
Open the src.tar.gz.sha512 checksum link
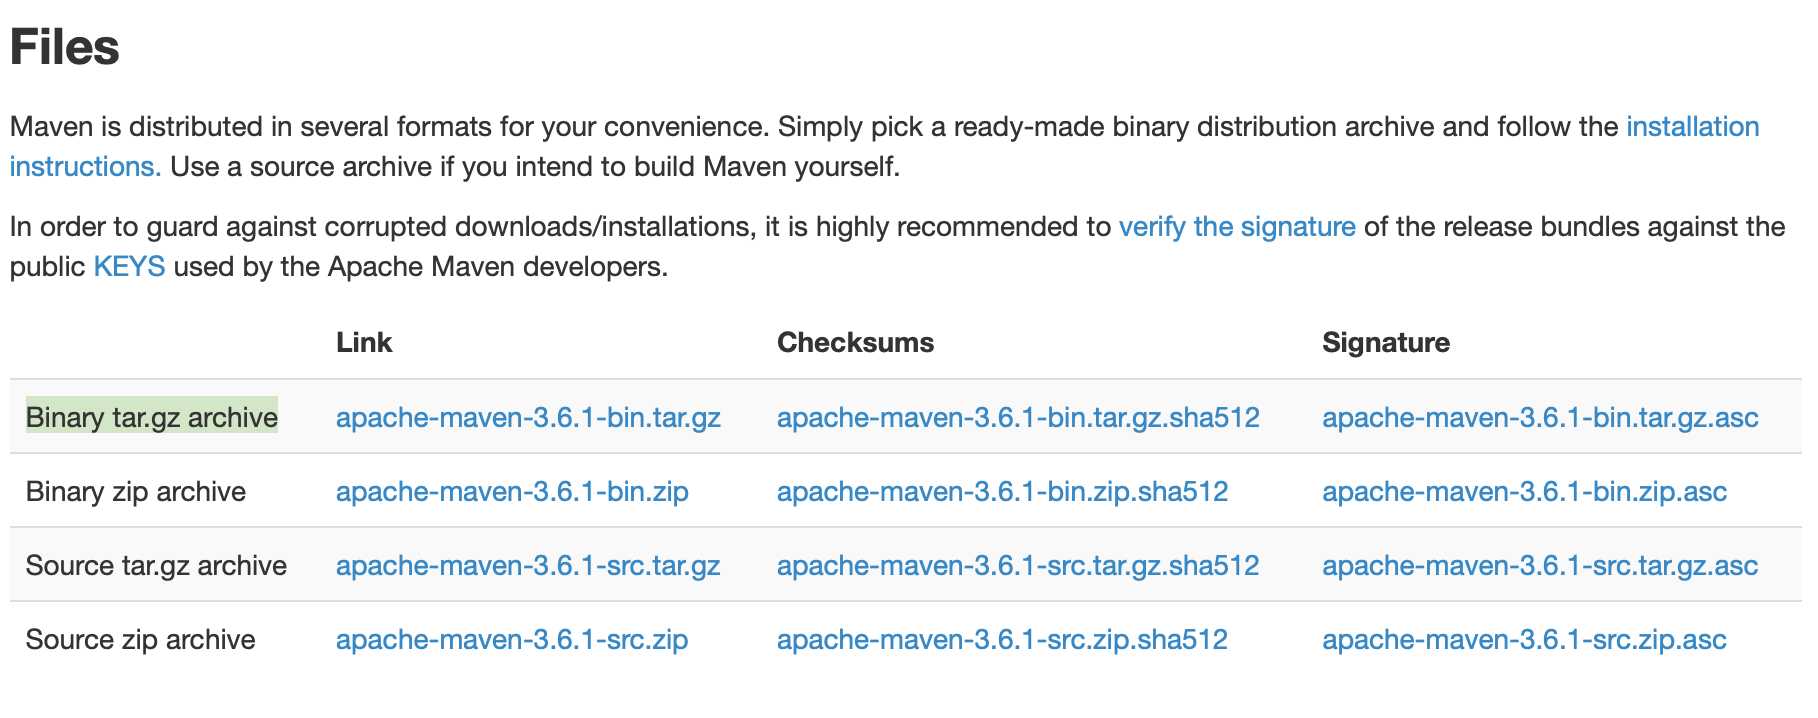(x=1018, y=565)
